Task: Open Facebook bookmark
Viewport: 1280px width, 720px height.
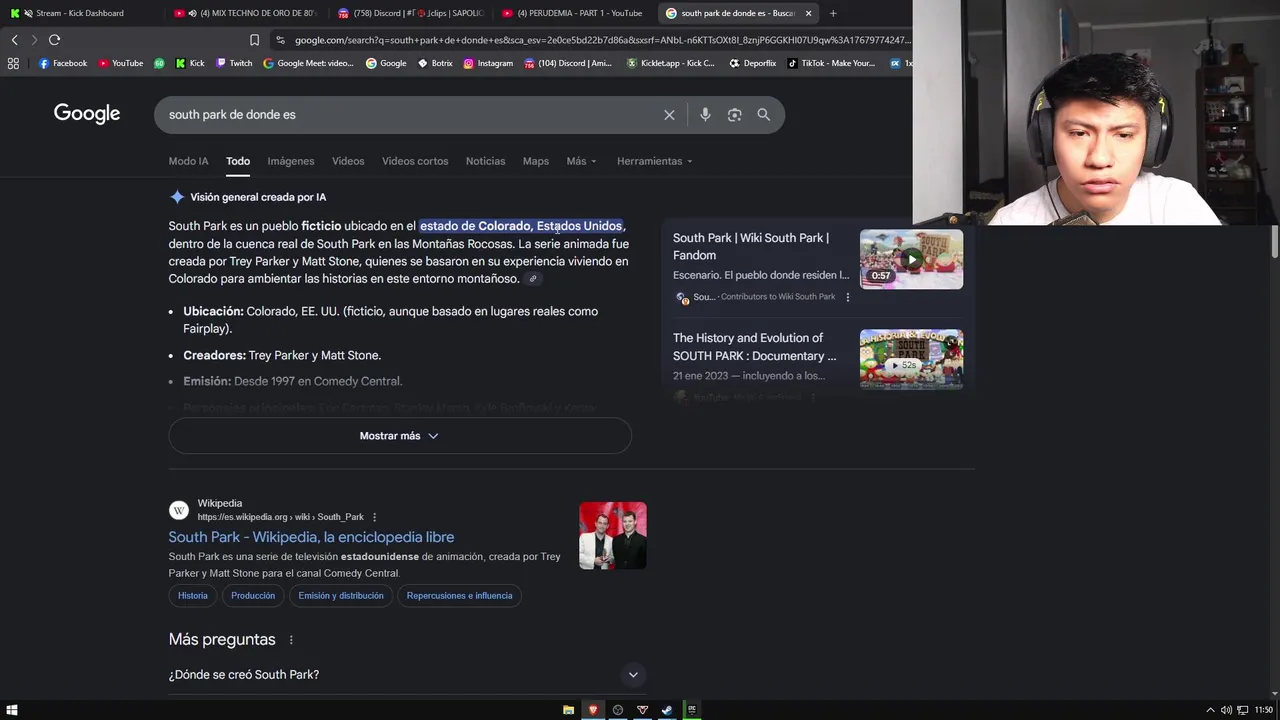Action: [63, 63]
